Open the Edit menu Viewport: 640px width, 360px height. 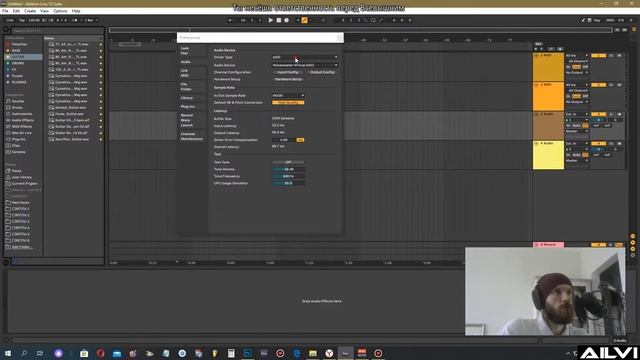click(x=16, y=11)
